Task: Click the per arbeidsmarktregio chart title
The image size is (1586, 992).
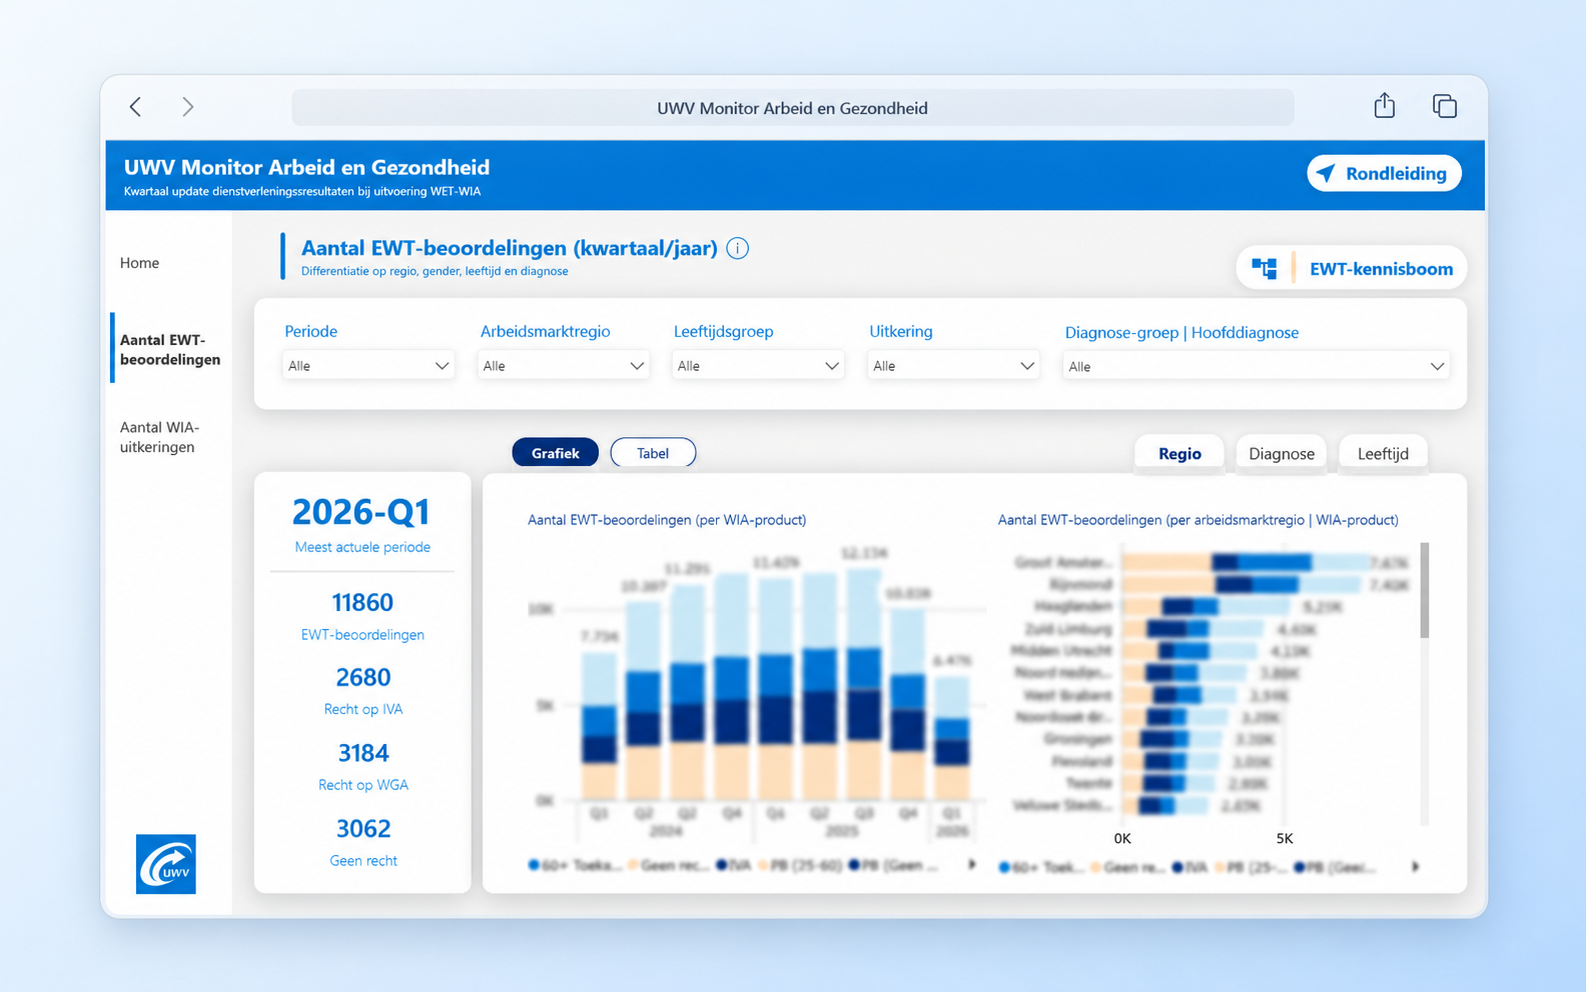Action: [1198, 520]
